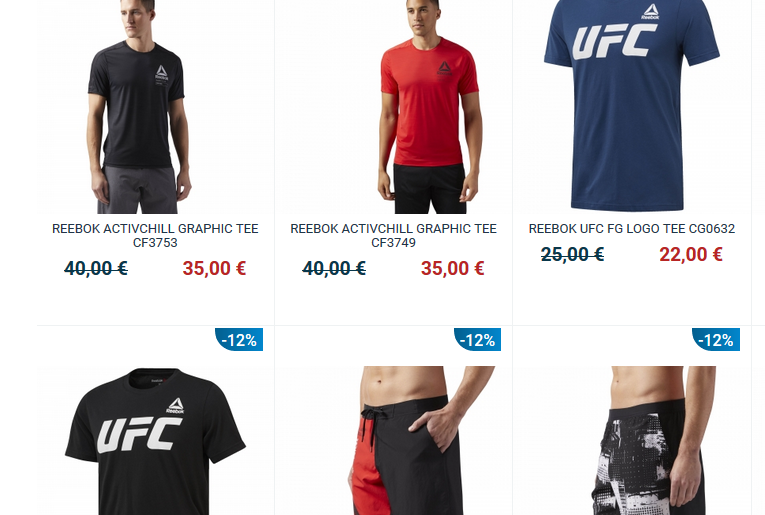Open the black UFC tee product image

coord(155,440)
